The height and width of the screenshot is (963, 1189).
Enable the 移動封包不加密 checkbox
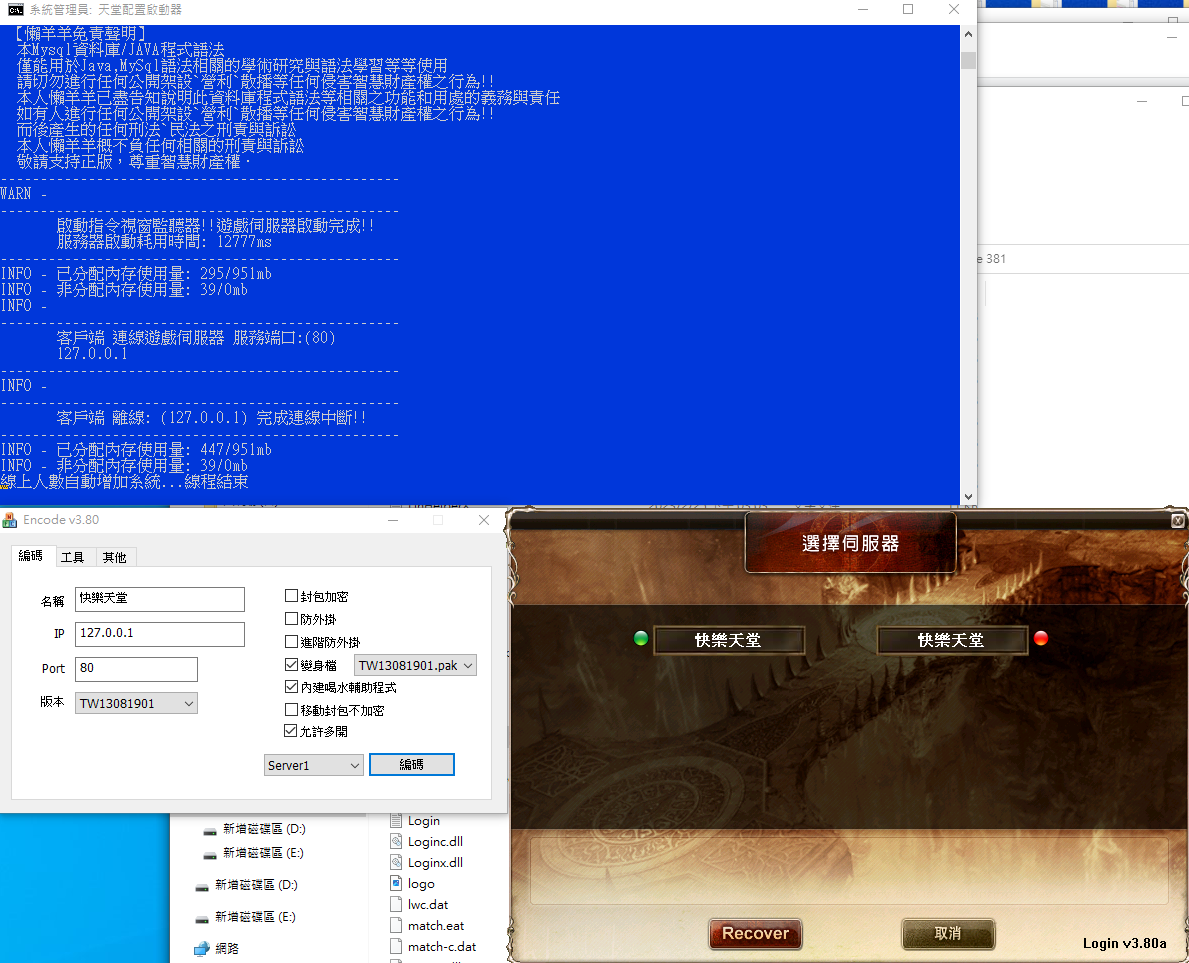point(291,710)
